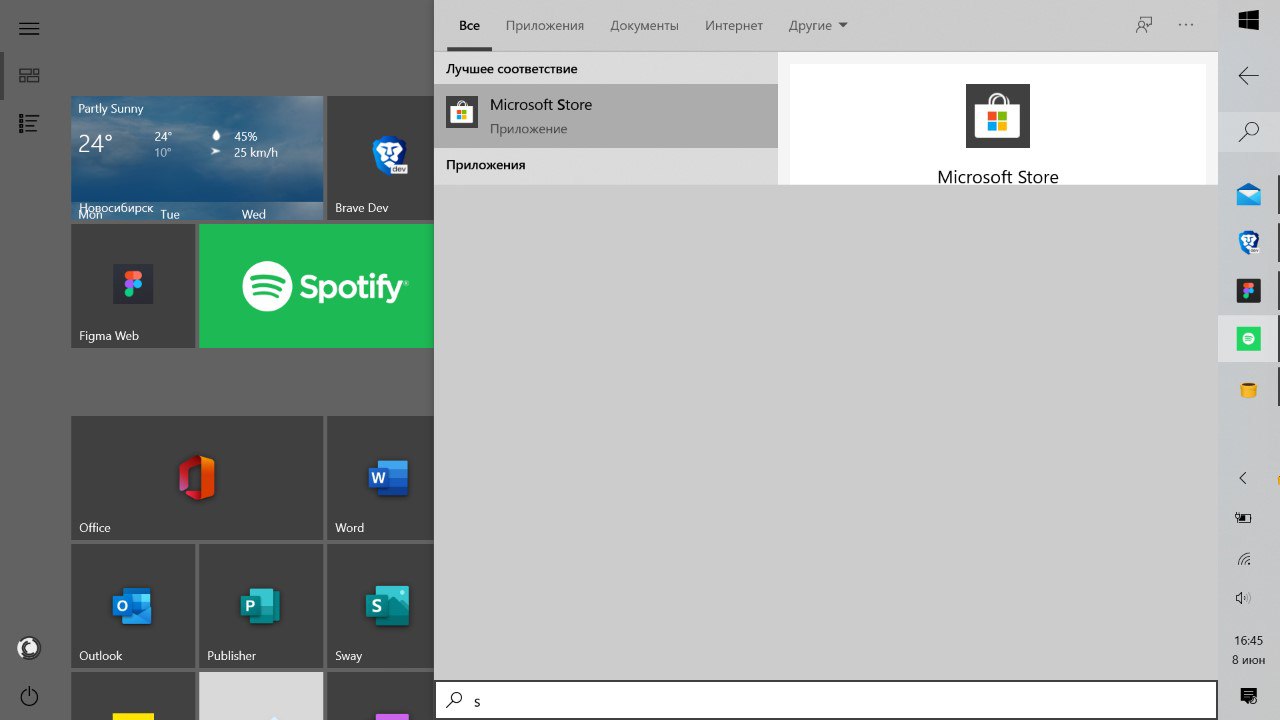Click the Power button icon
This screenshot has width=1280, height=720.
29,696
